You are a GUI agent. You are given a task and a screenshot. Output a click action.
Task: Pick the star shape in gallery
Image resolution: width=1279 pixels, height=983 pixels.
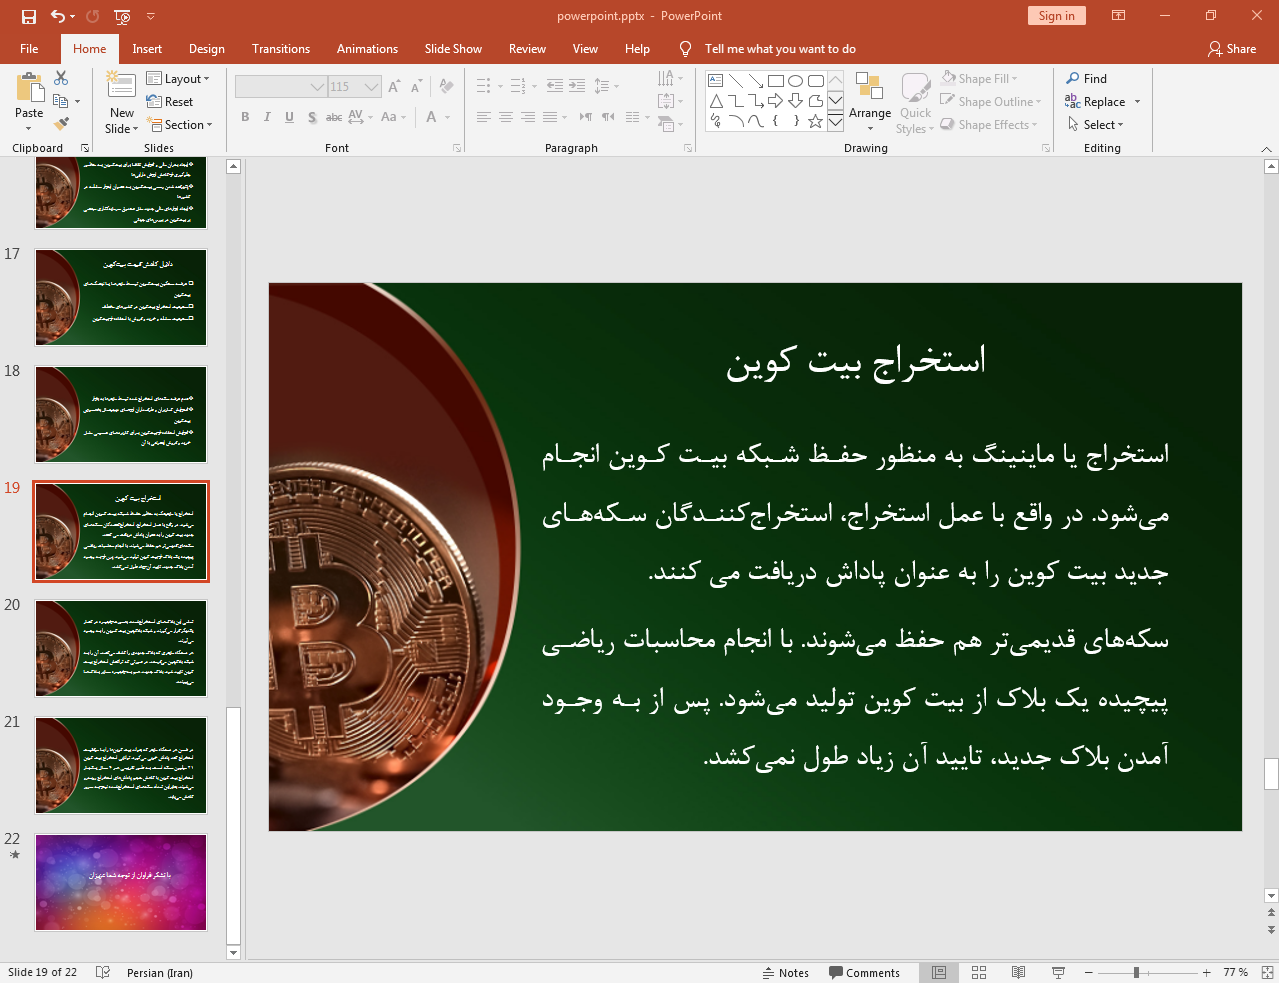[x=816, y=121]
